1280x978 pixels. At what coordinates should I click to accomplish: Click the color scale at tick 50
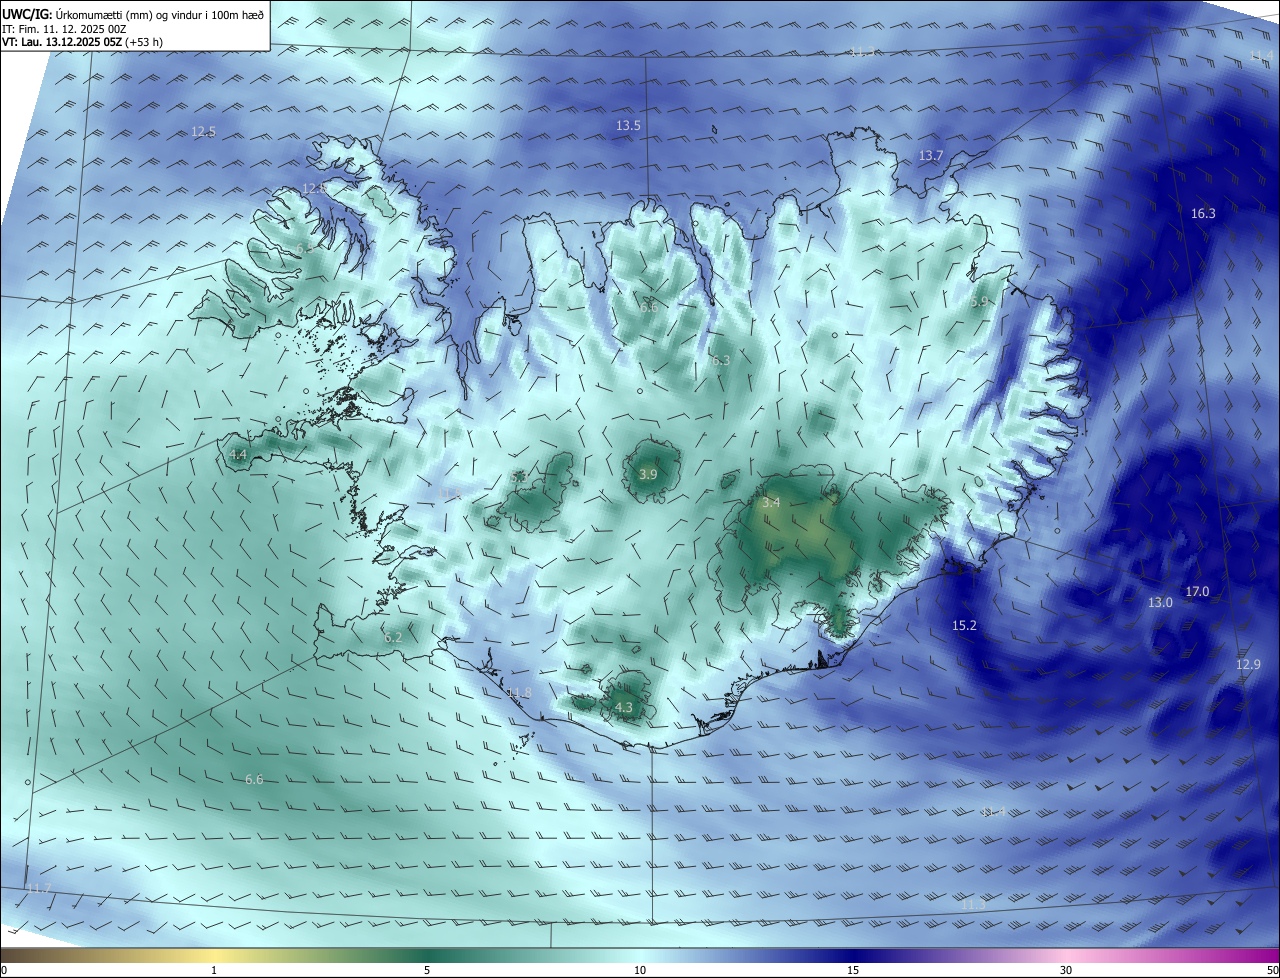pos(1272,970)
